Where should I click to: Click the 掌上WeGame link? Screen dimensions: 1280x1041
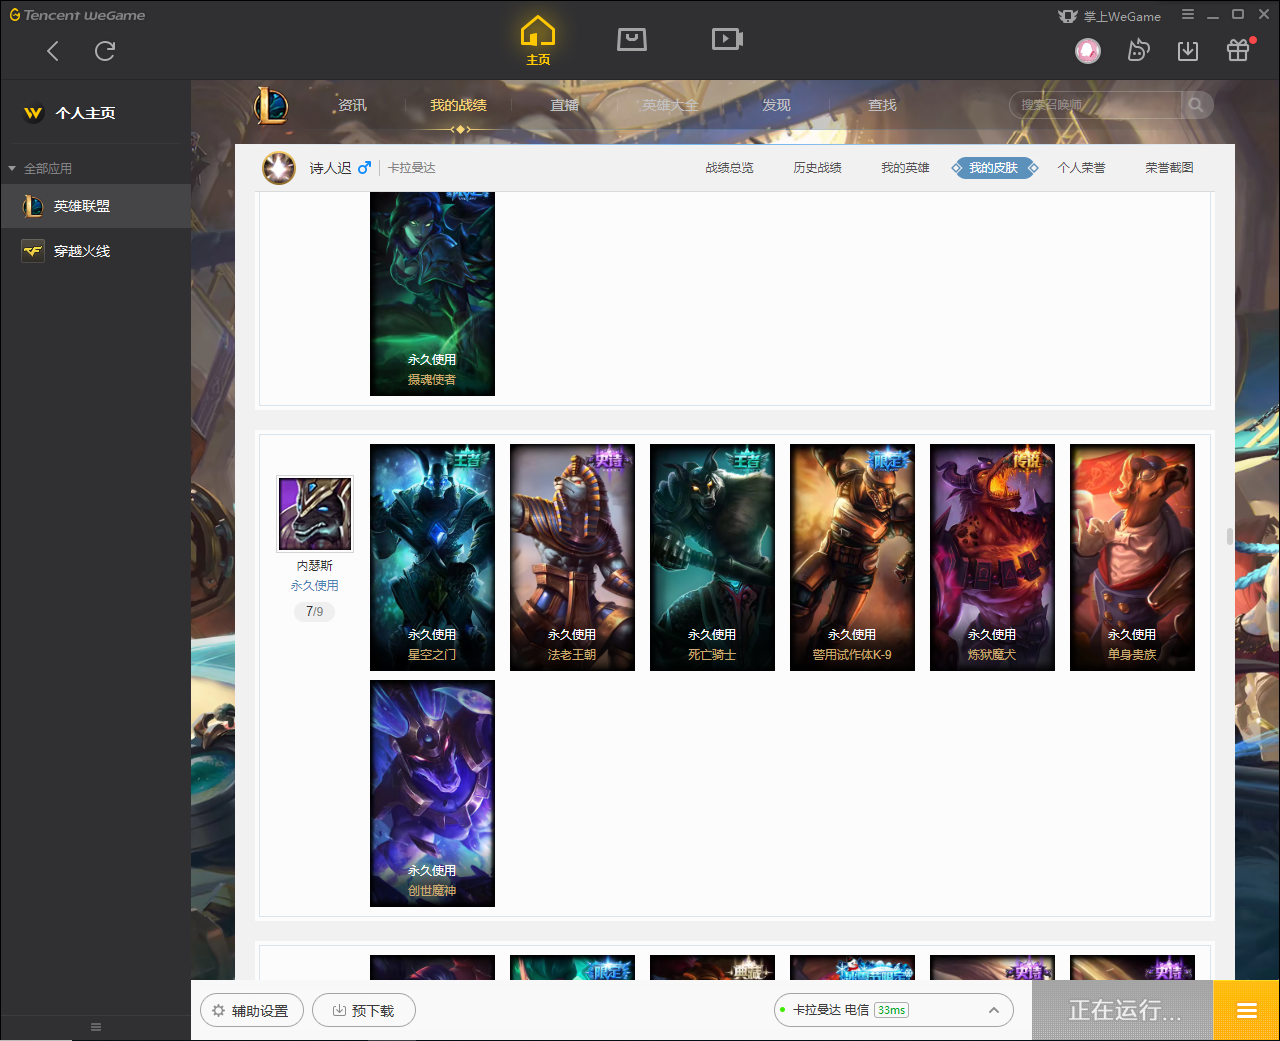click(1109, 16)
